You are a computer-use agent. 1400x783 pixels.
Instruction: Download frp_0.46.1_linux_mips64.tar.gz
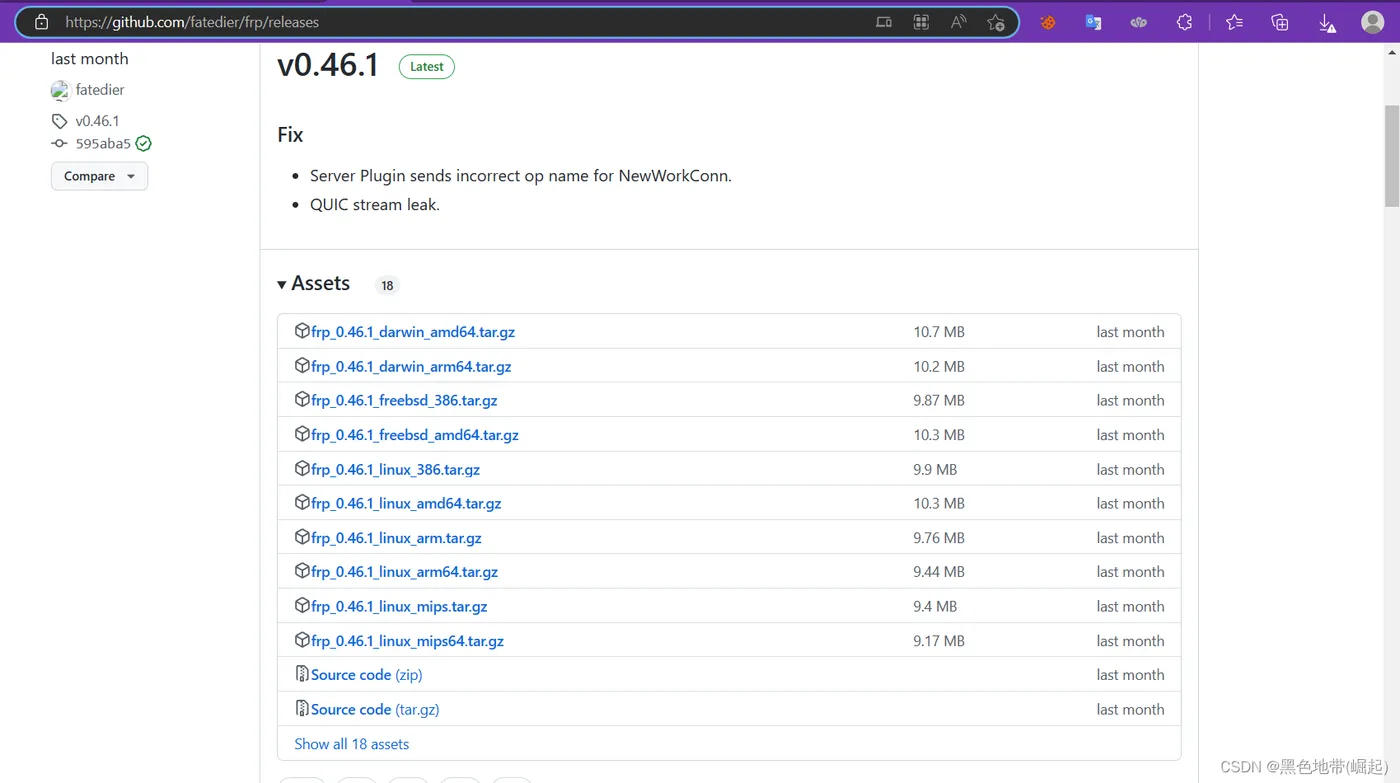(407, 641)
